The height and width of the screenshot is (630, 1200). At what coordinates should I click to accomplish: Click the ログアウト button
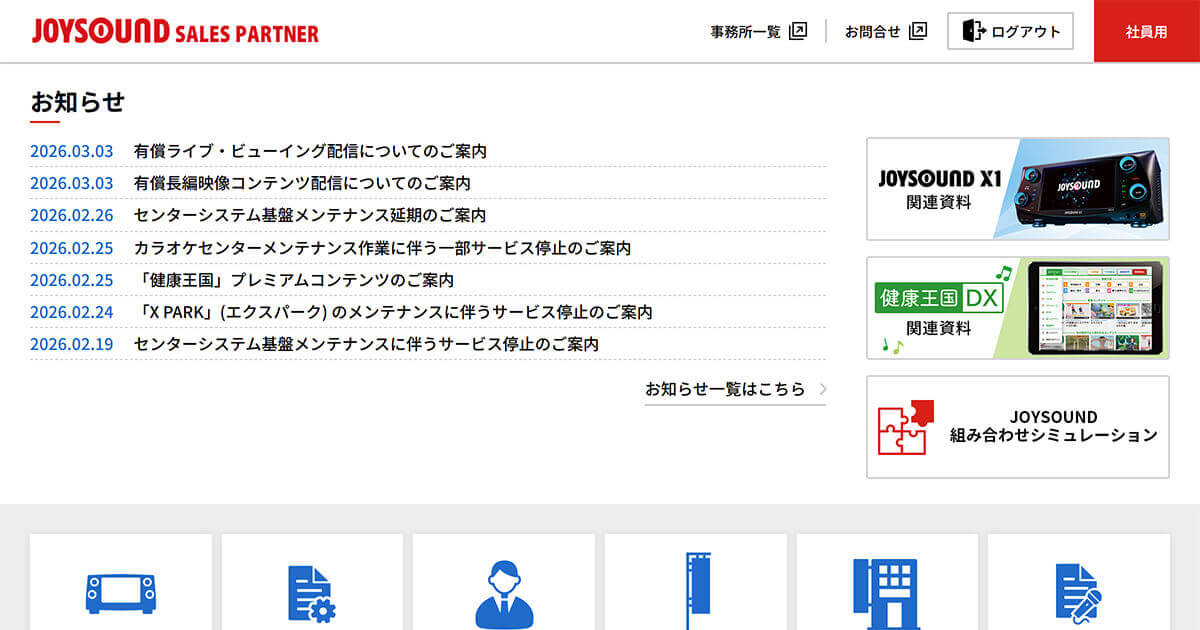[x=1010, y=30]
